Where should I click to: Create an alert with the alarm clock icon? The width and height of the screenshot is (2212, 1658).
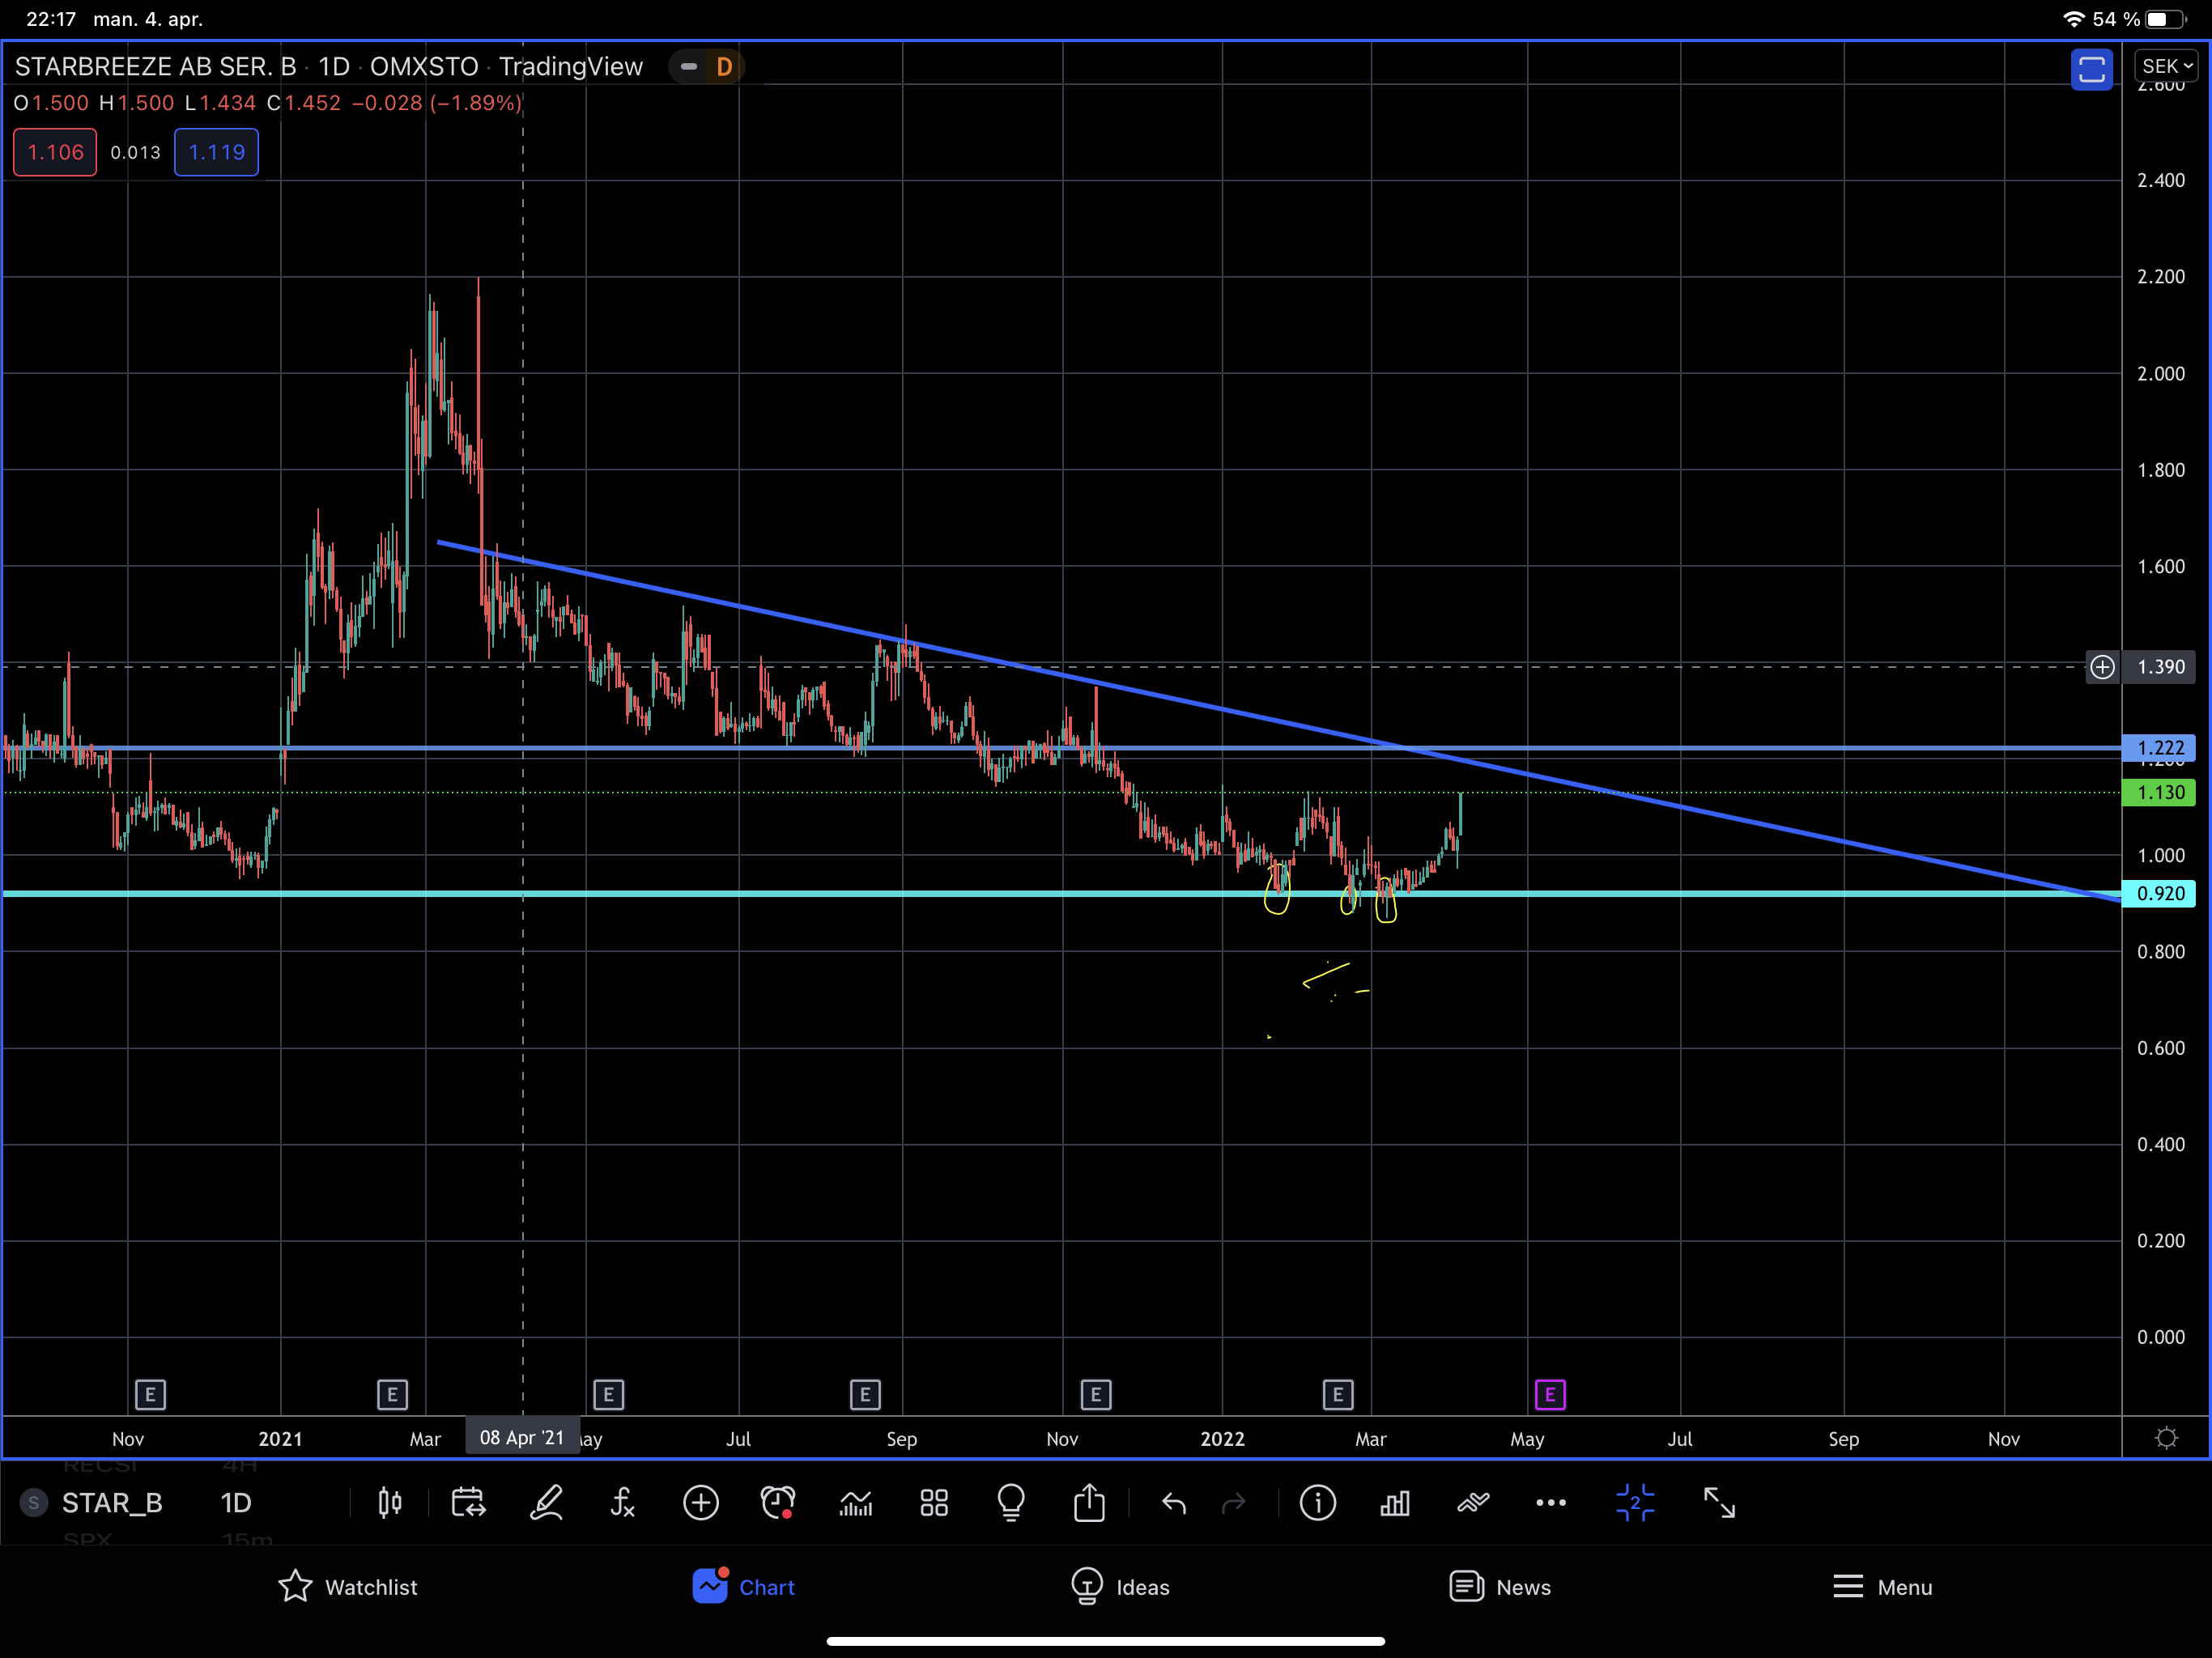click(778, 1502)
